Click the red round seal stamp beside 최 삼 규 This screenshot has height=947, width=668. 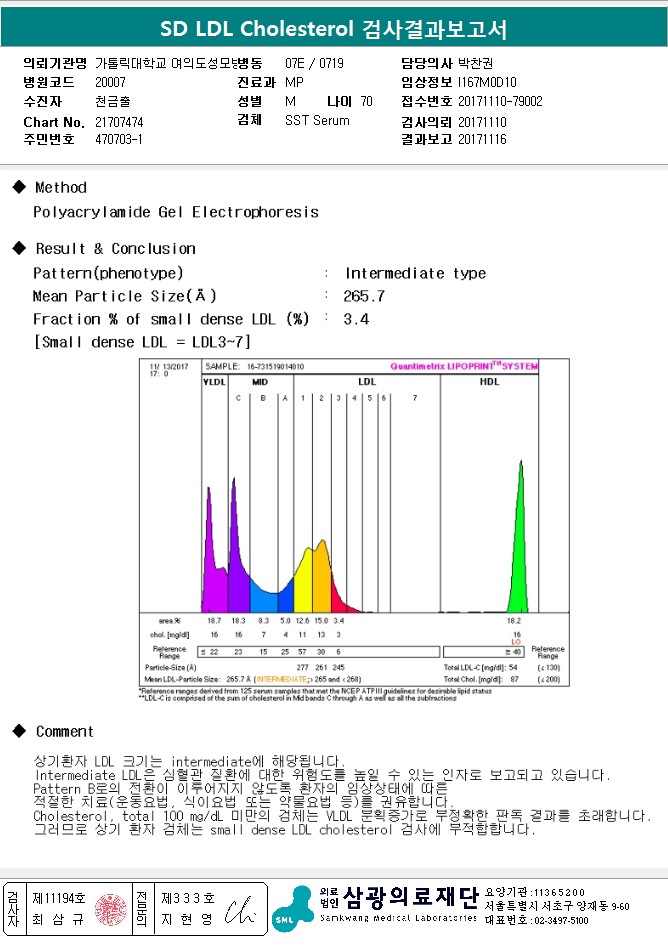pos(111,910)
